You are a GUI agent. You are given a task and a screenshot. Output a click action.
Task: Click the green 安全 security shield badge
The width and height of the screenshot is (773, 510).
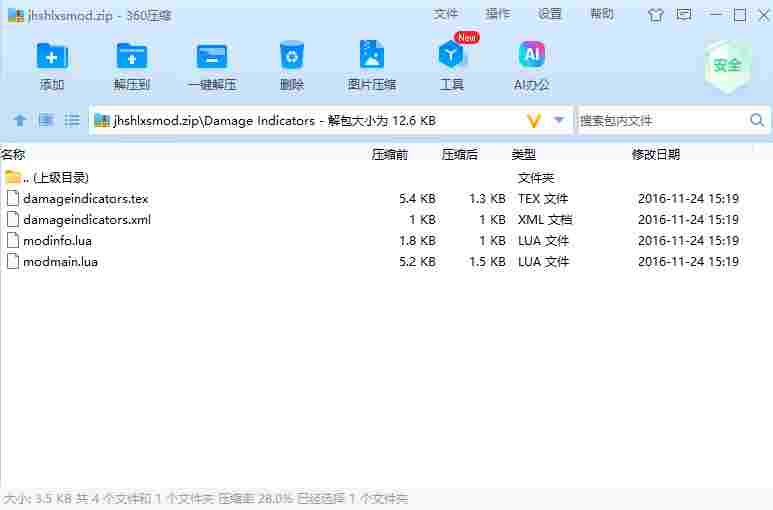[728, 67]
